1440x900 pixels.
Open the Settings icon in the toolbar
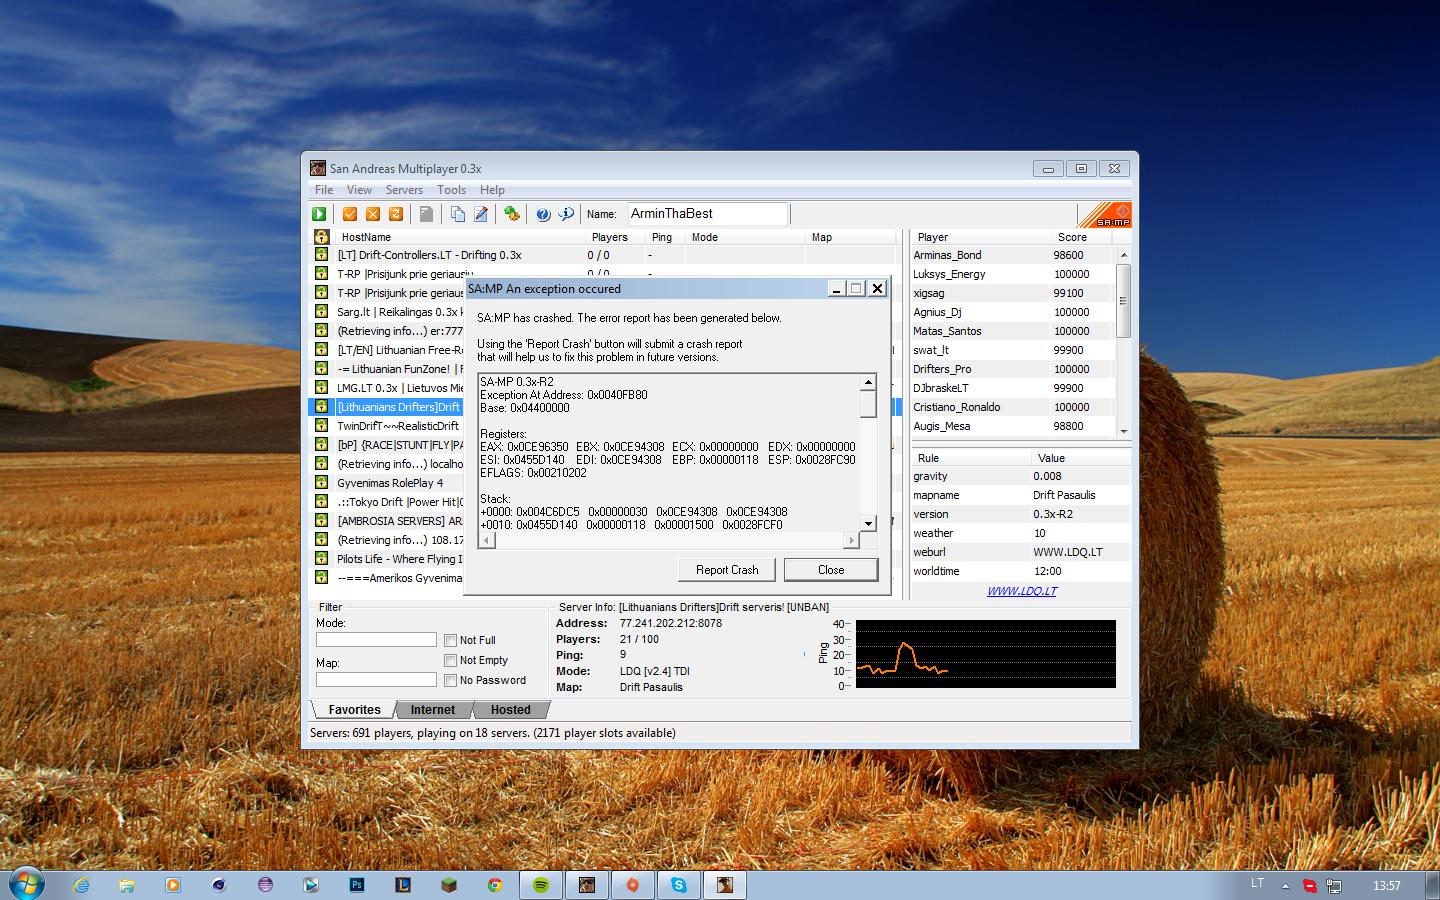point(512,214)
